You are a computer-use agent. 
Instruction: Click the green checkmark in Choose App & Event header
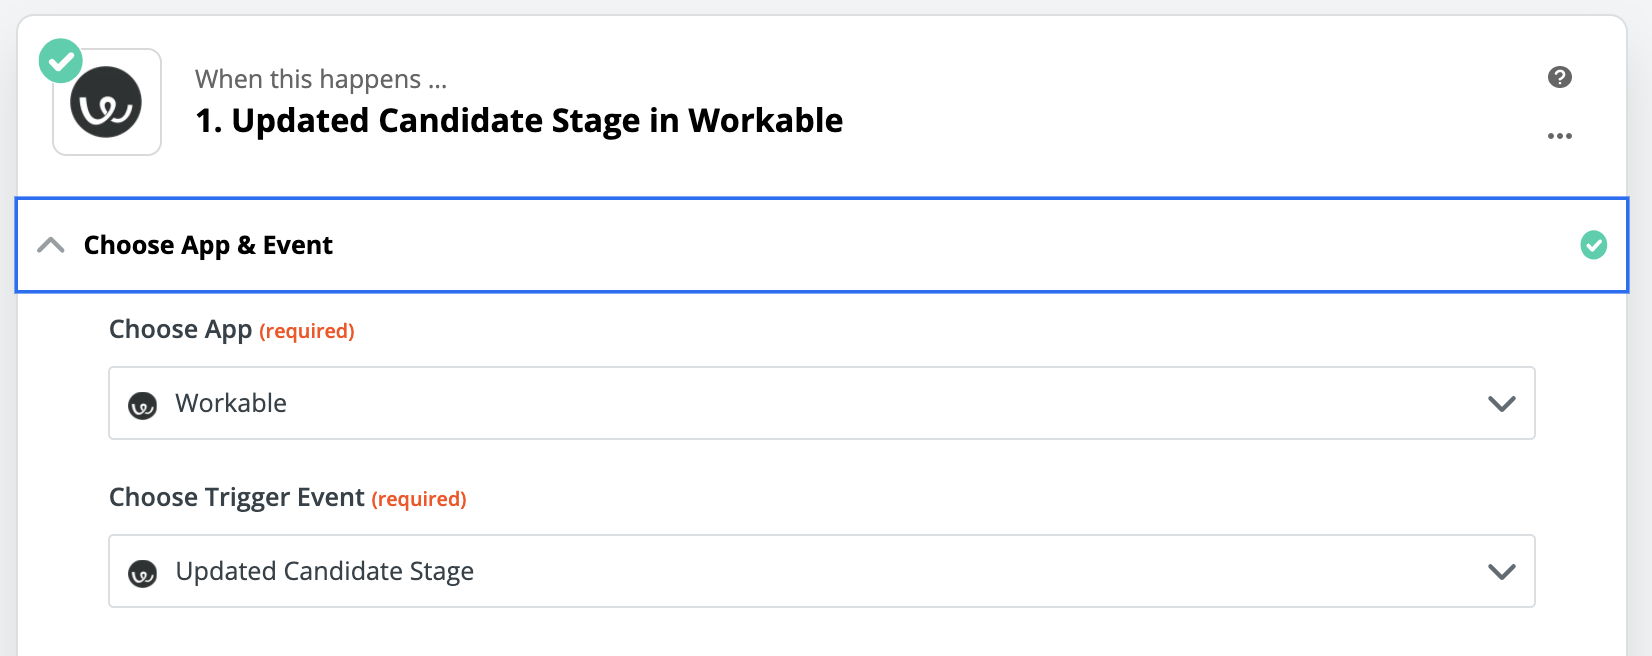pos(1593,245)
